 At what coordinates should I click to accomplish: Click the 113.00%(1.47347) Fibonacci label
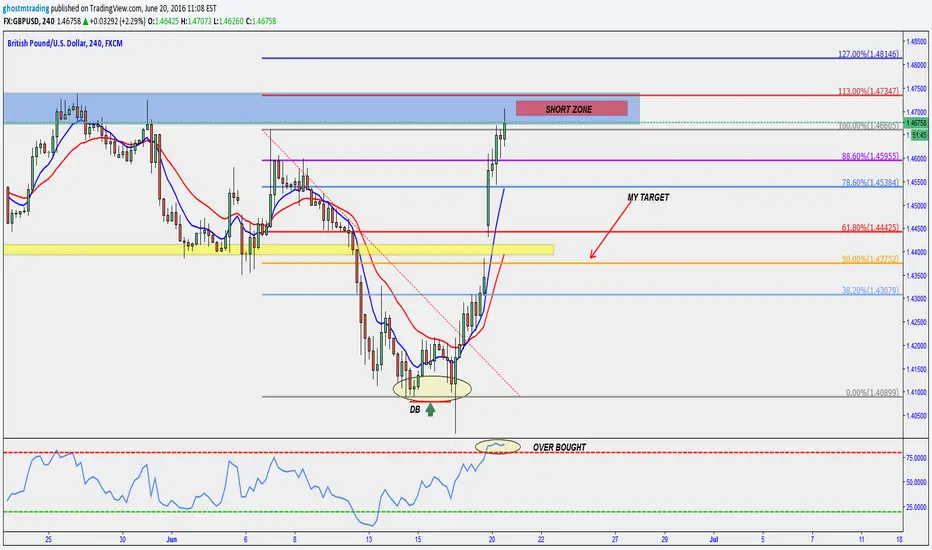(868, 91)
